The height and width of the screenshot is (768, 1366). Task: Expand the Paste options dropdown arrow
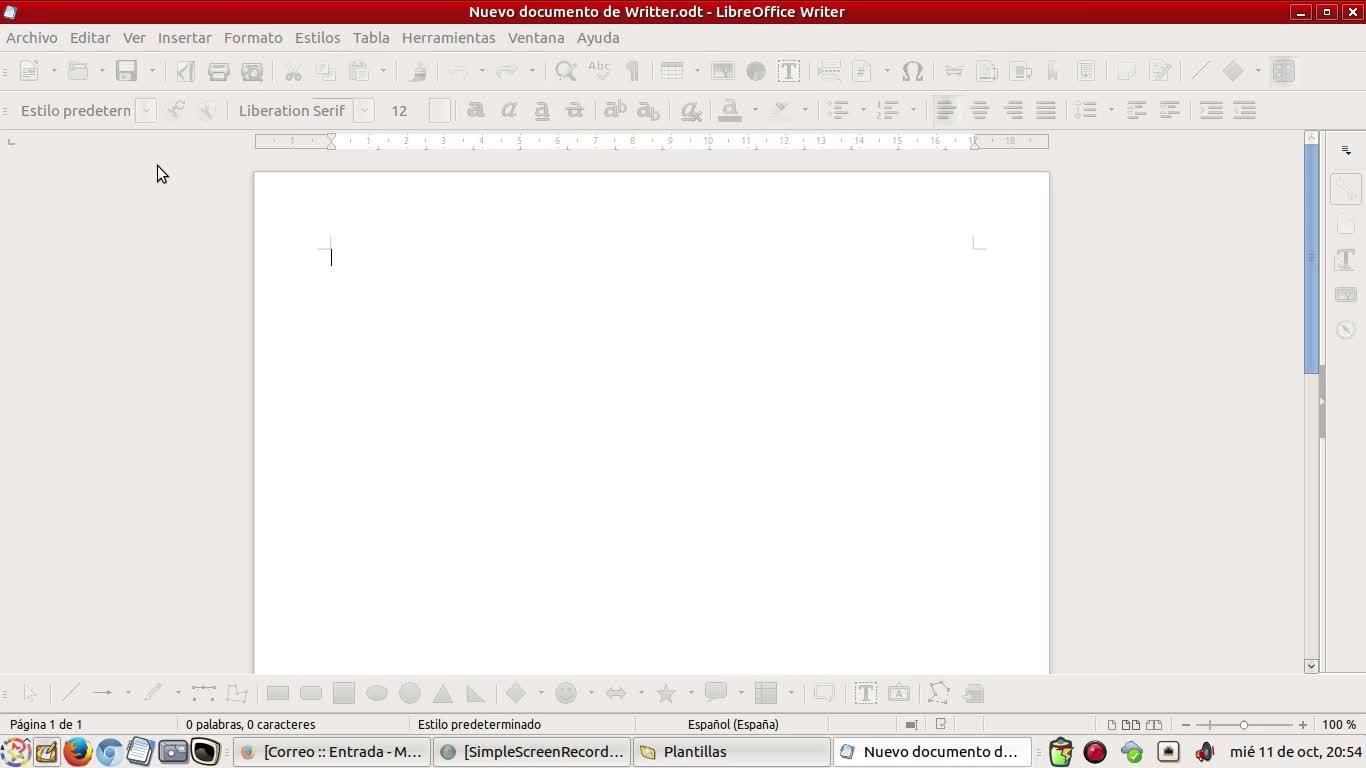point(383,71)
